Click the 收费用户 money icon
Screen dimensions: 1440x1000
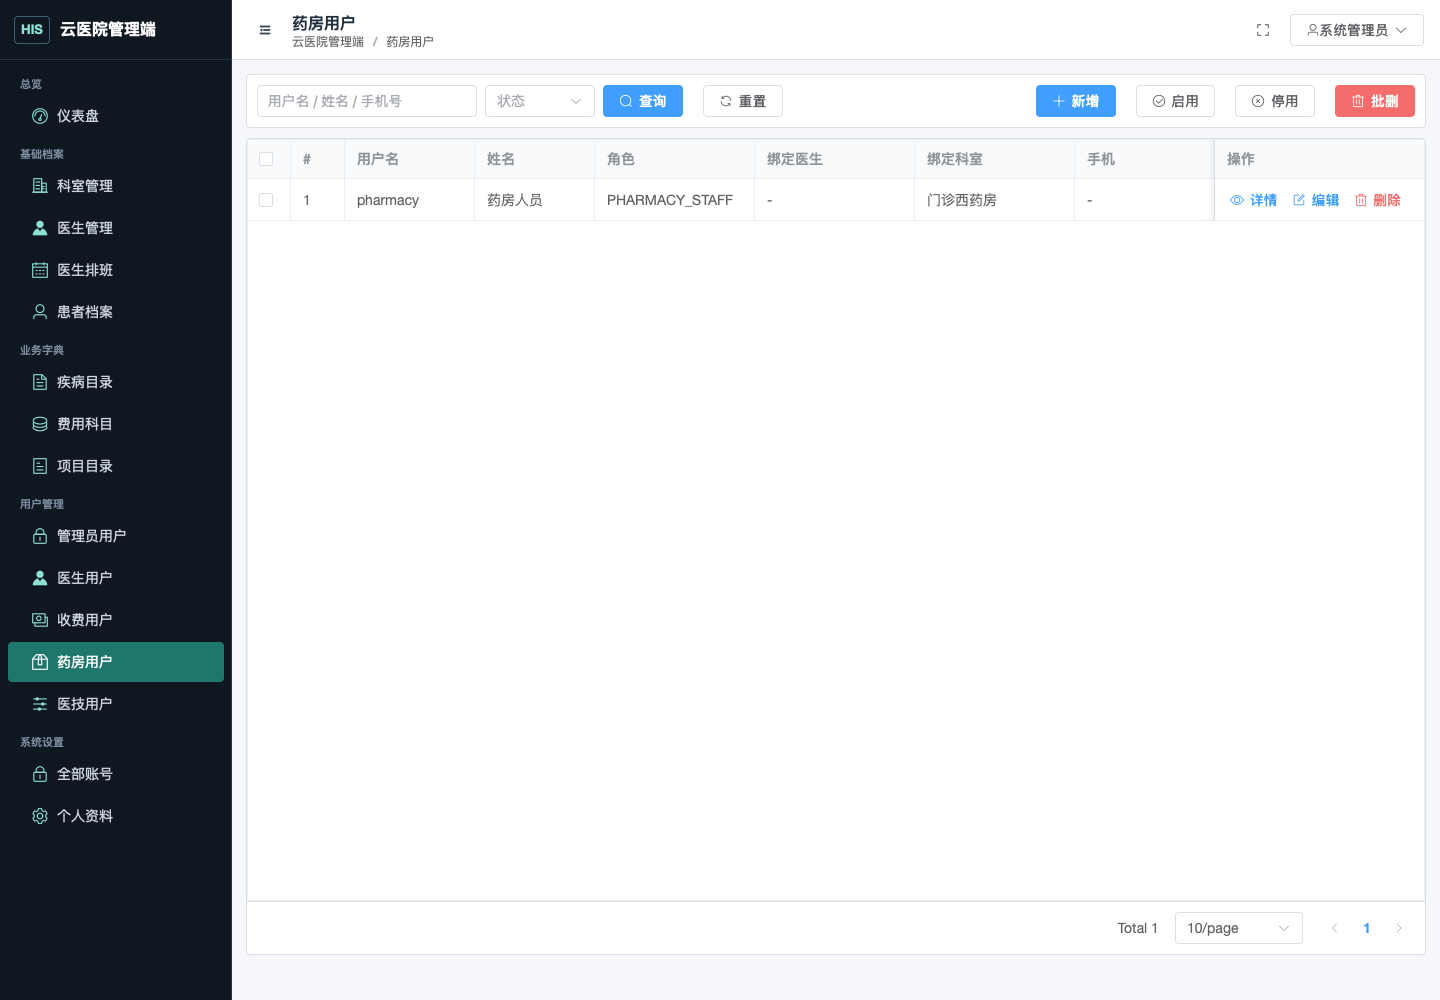[x=40, y=620]
